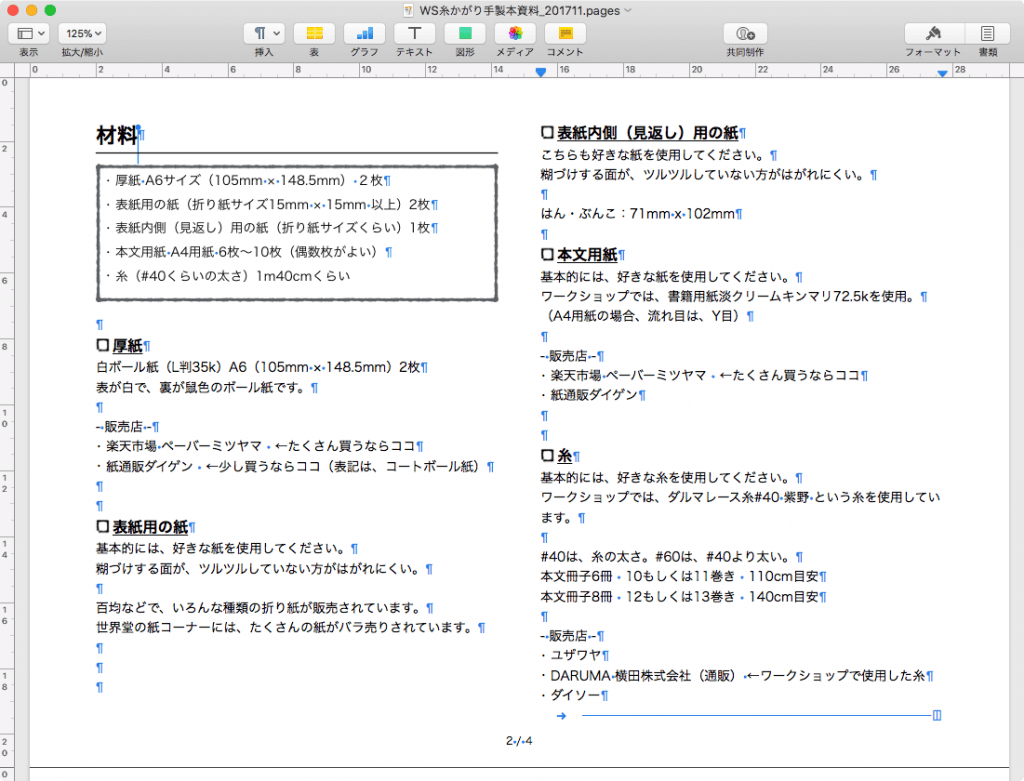
Task: Click the document file icon in title bar
Action: (409, 10)
